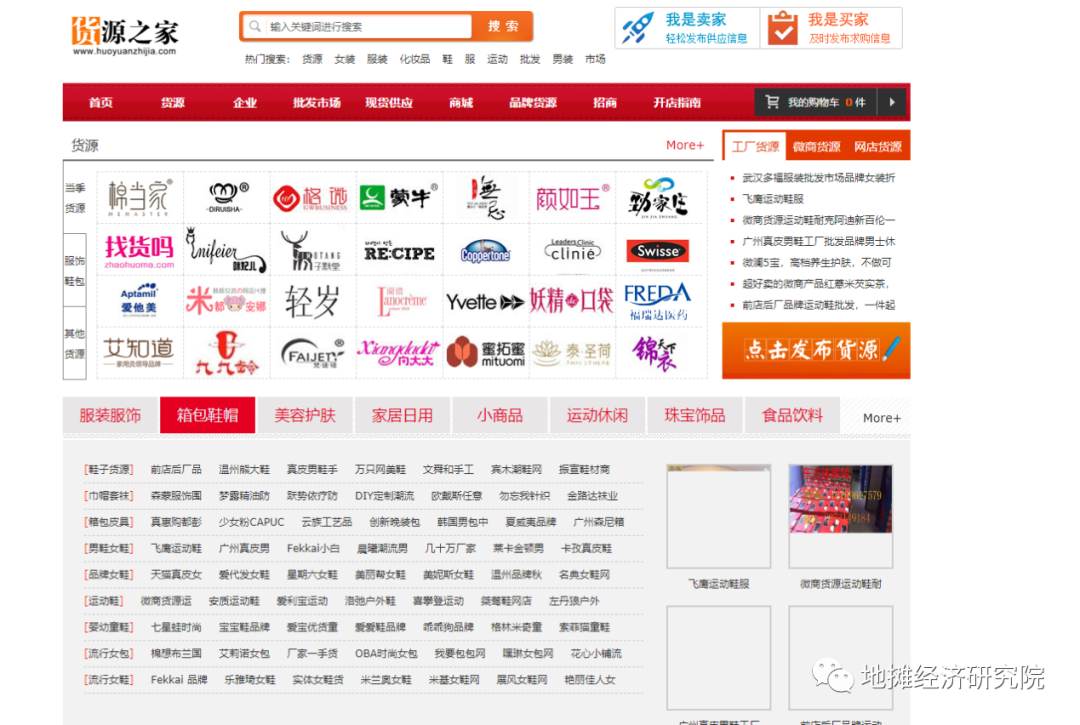Click the 少女粉CAPUC link

[x=251, y=522]
